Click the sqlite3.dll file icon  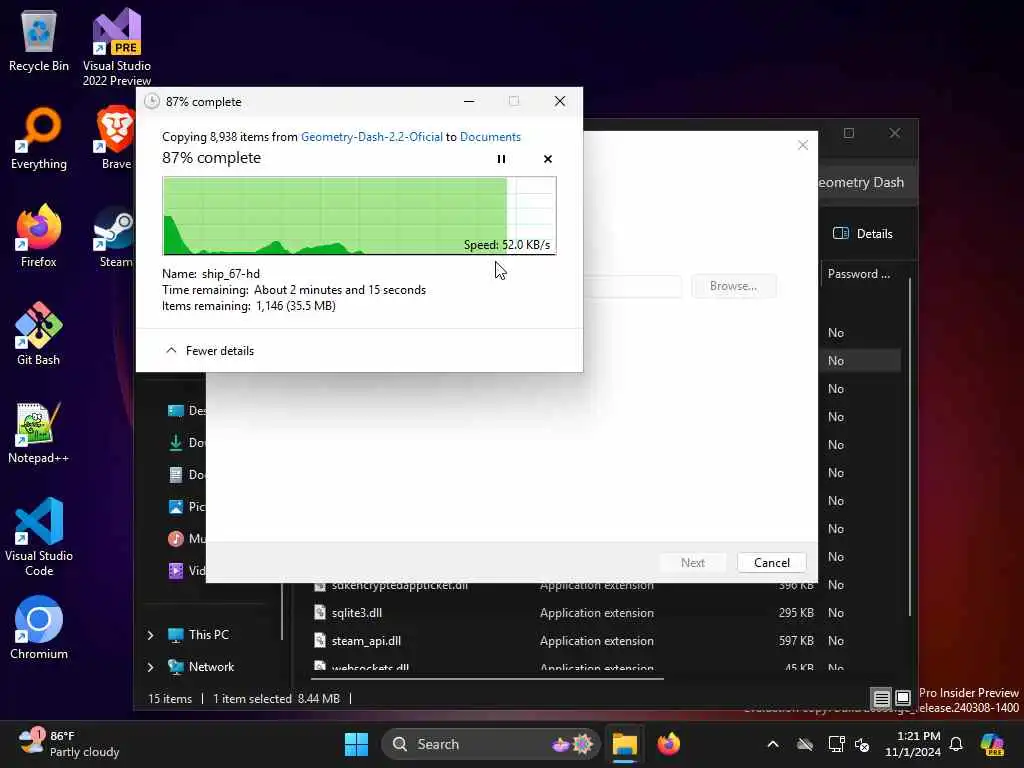pos(319,613)
